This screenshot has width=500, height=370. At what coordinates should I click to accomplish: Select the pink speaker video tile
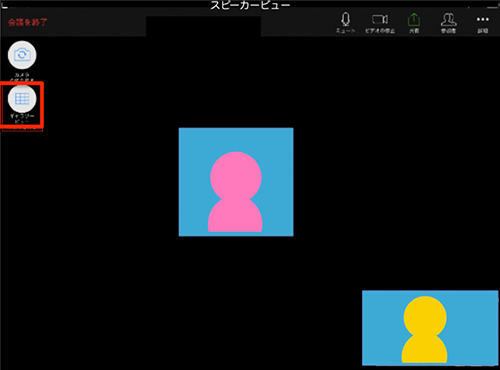click(x=236, y=182)
